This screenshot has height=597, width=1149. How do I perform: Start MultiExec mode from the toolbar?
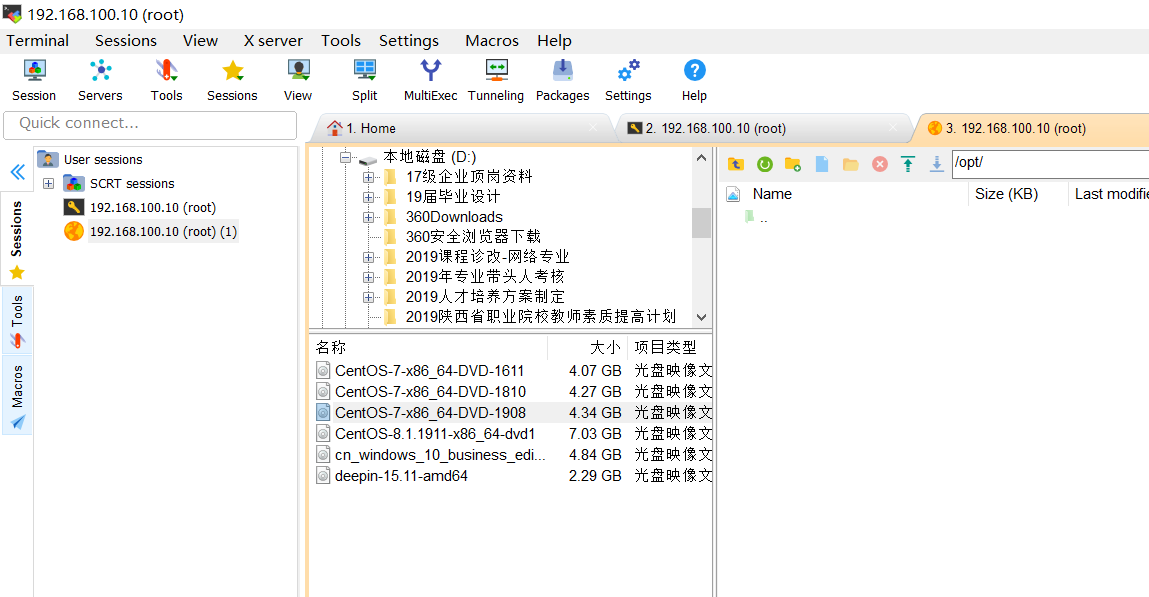(430, 81)
